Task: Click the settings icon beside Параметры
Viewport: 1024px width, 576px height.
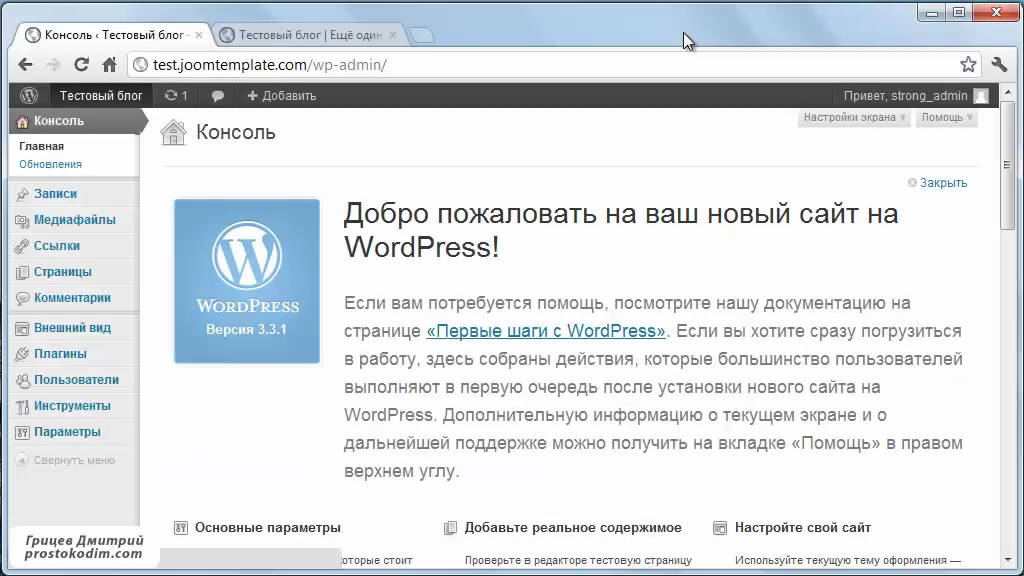Action: tap(22, 432)
